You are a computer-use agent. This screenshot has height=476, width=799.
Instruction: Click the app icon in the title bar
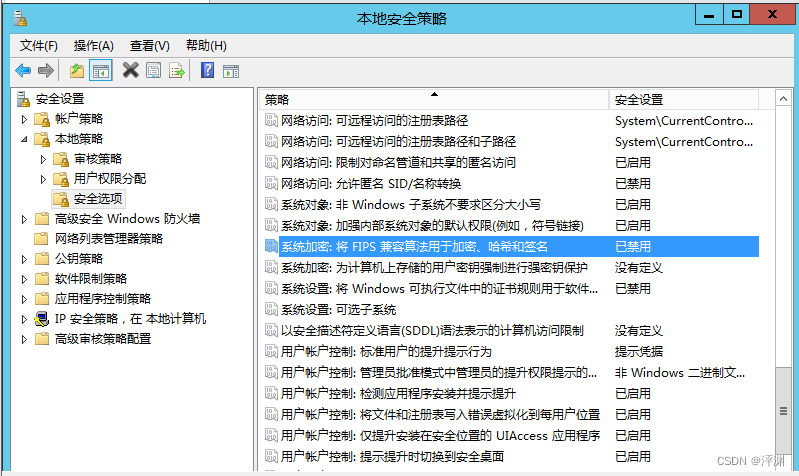[x=20, y=18]
